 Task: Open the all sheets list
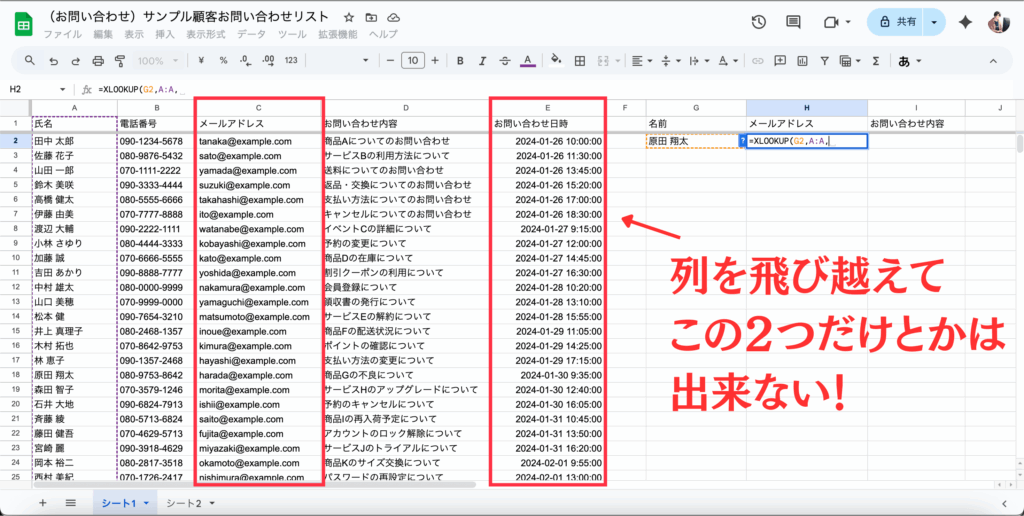point(71,503)
